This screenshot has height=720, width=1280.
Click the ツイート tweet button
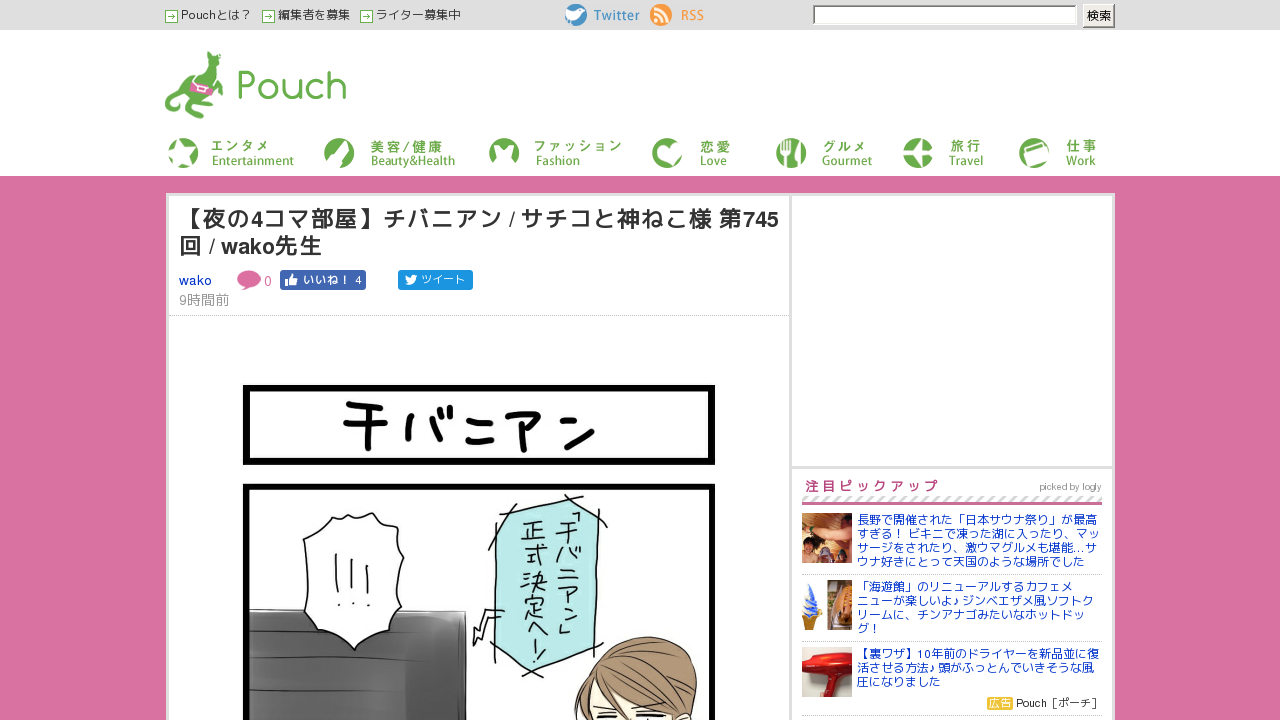[435, 280]
